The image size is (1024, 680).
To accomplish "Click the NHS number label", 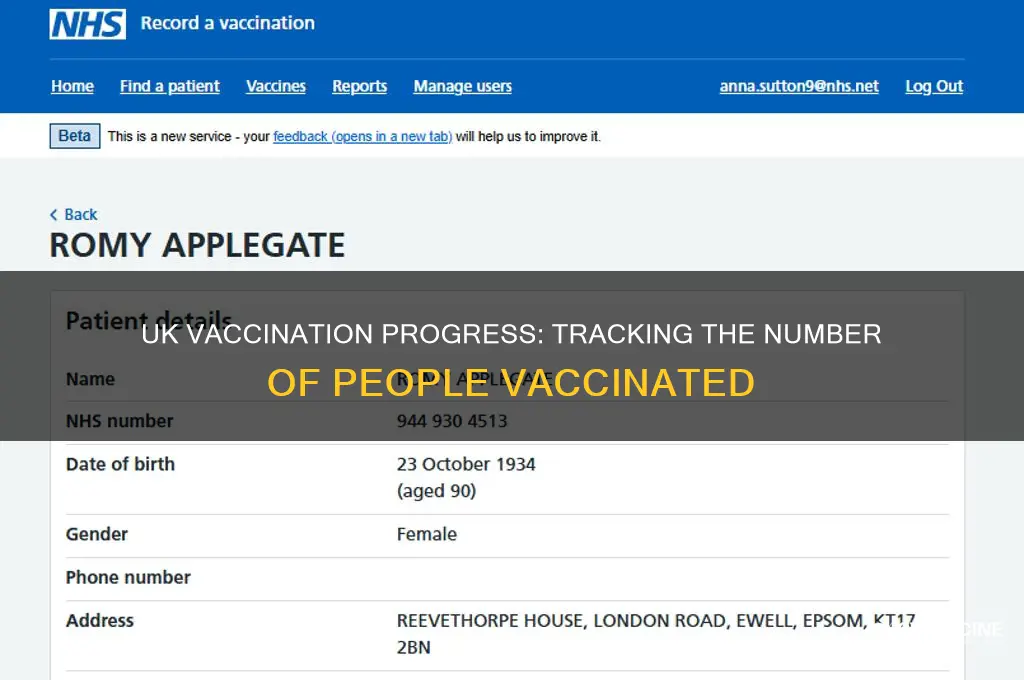I will coord(120,421).
